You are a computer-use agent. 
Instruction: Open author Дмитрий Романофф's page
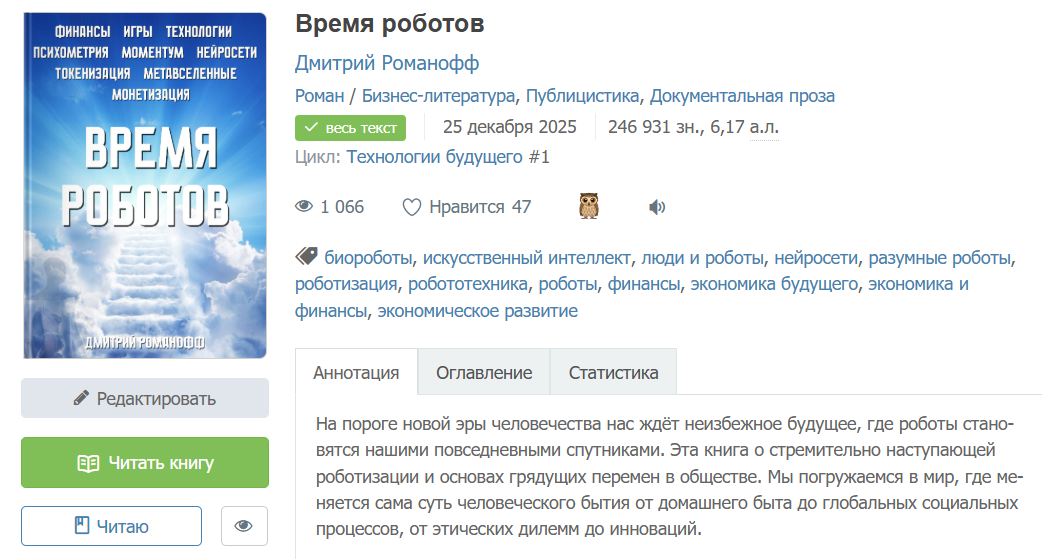[387, 63]
